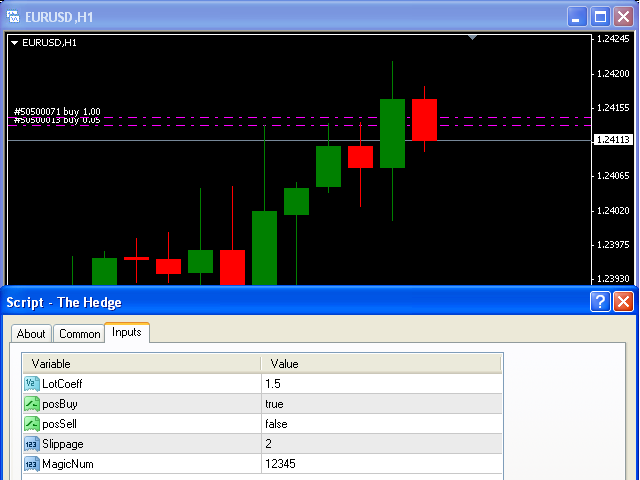Viewport: 640px width, 480px height.
Task: Select the Inputs tab
Action: 127,332
